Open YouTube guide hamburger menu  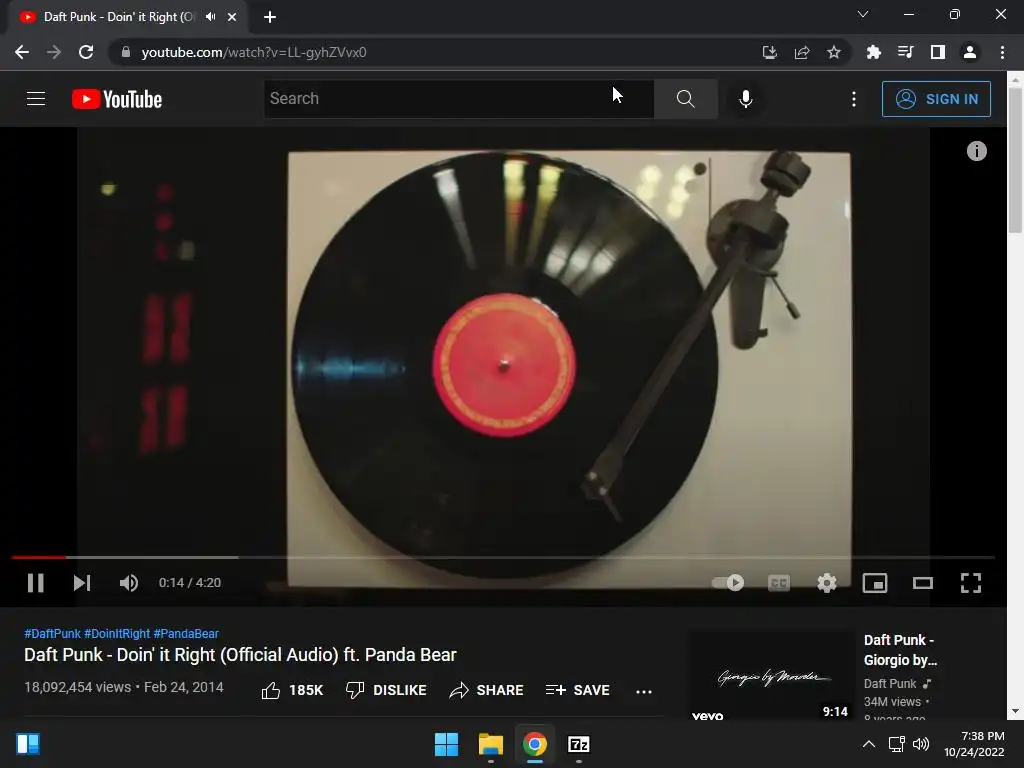point(36,99)
